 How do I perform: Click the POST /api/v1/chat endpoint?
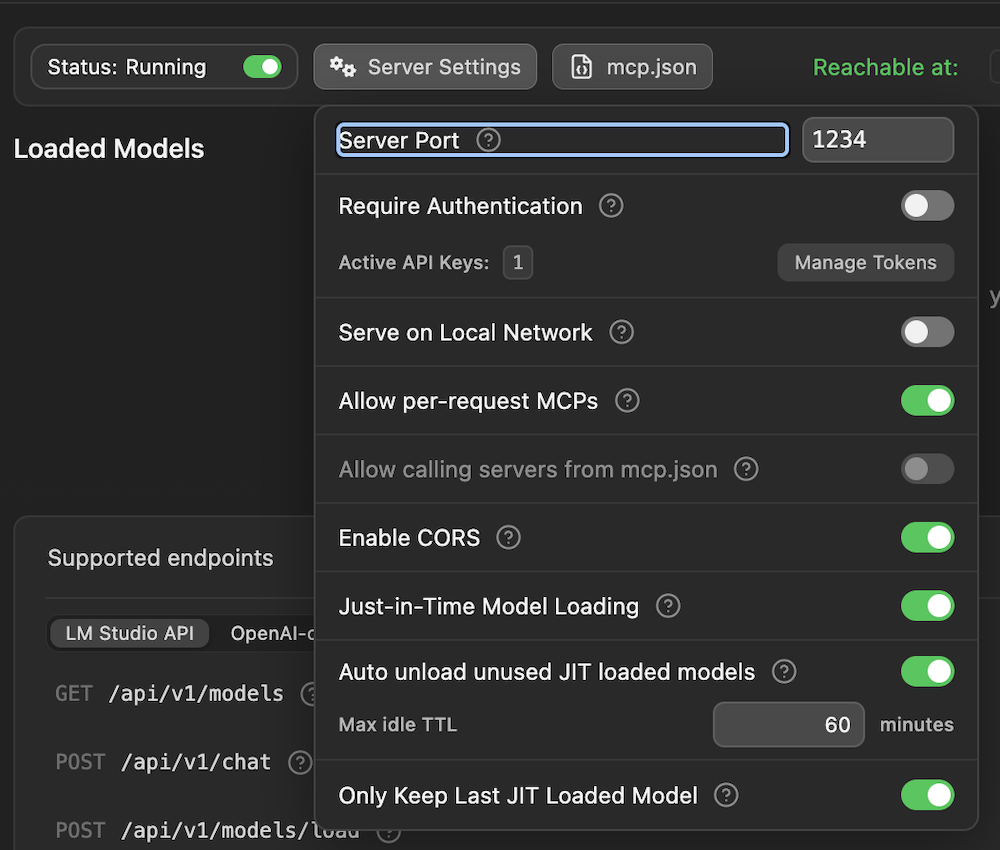pyautogui.click(x=163, y=762)
